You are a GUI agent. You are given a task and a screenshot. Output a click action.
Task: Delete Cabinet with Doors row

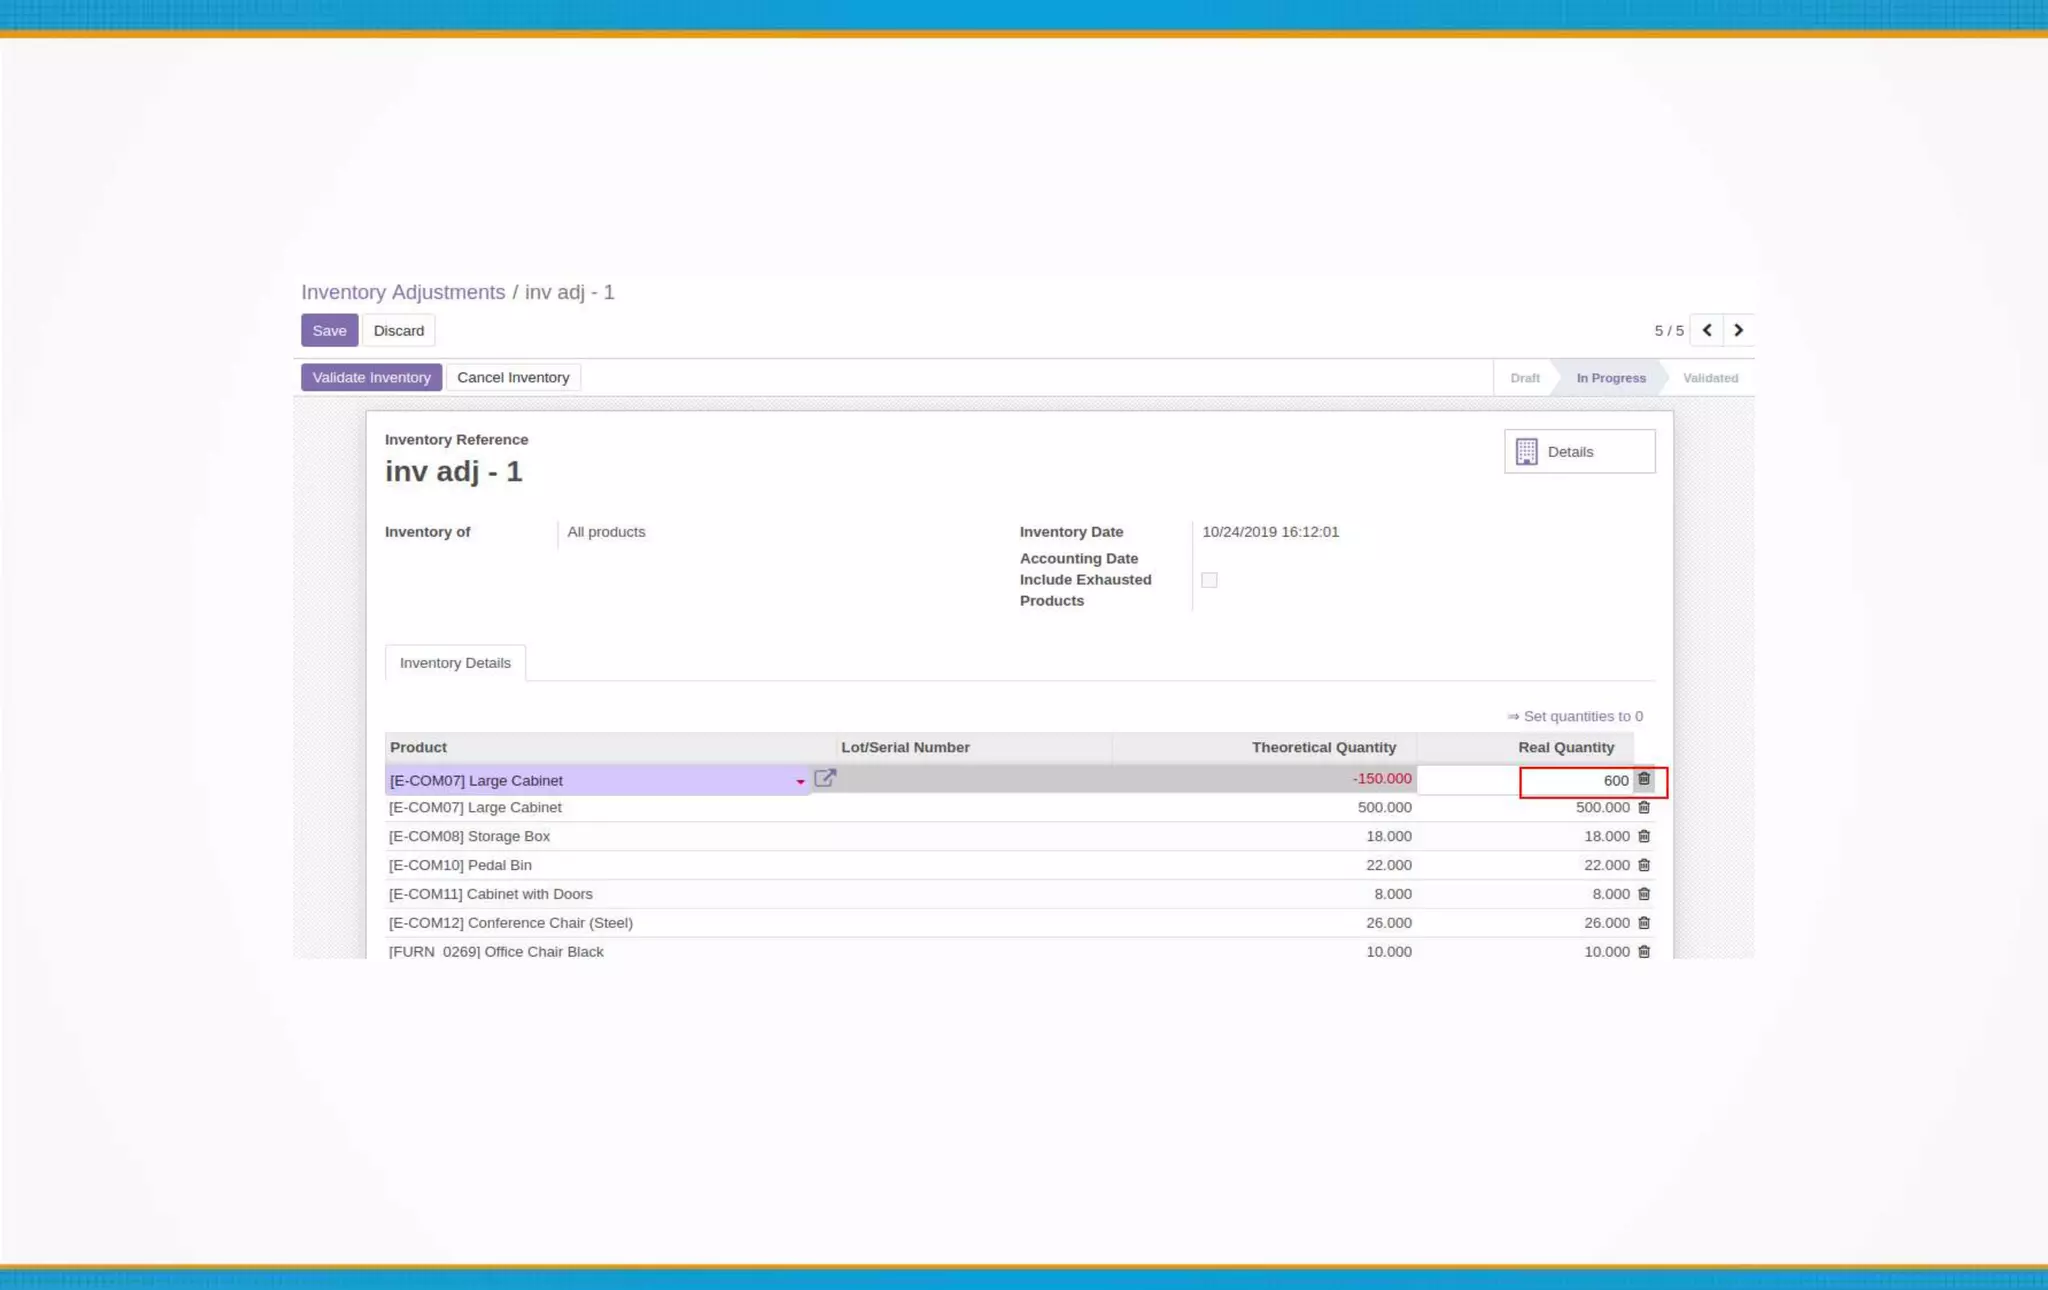pyautogui.click(x=1644, y=894)
